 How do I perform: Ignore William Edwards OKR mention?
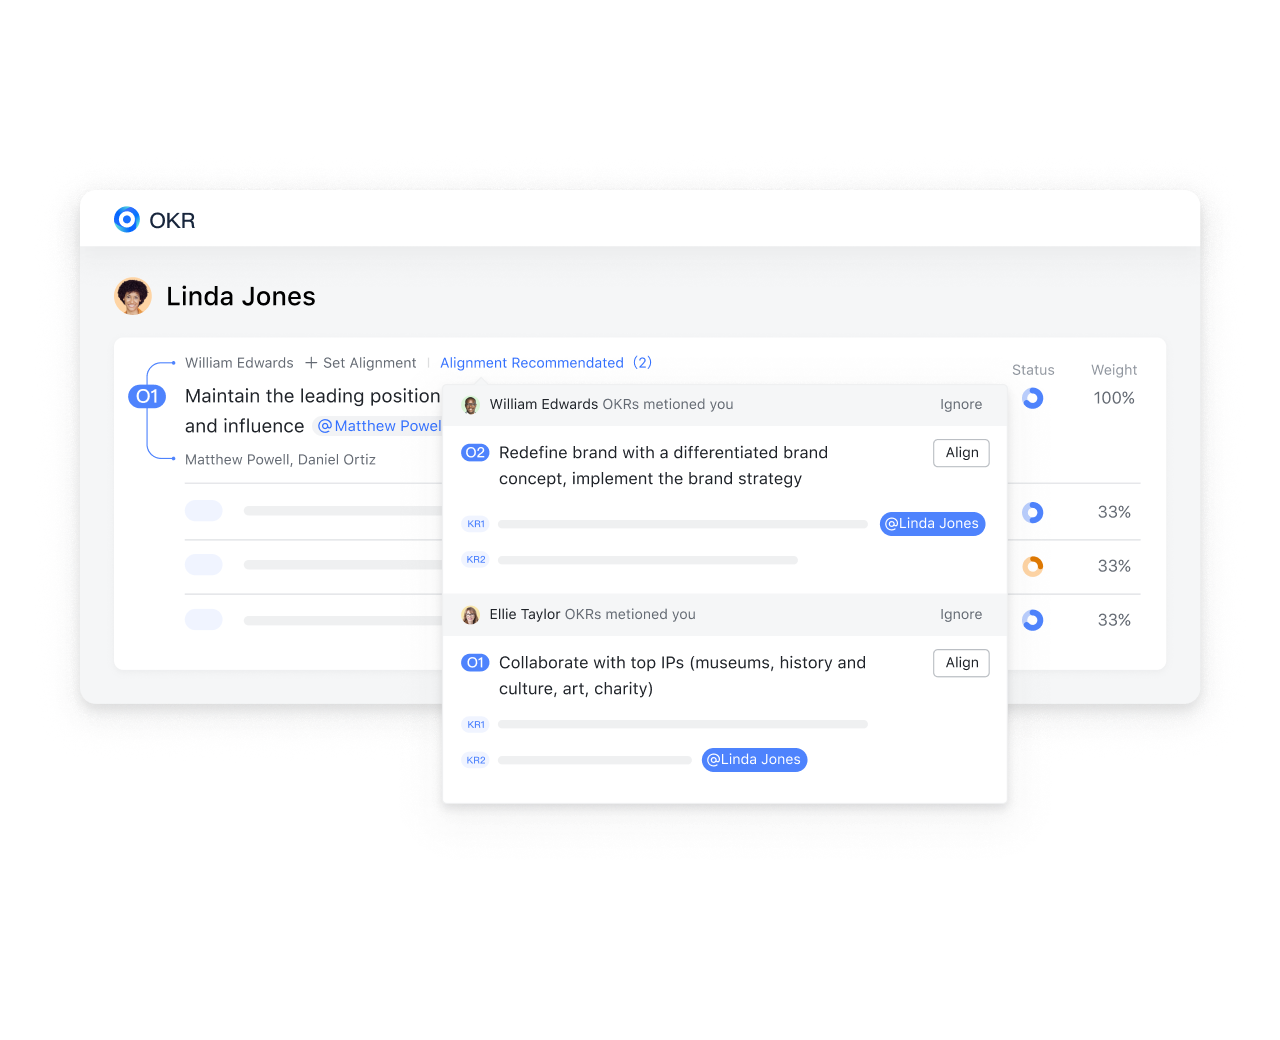pyautogui.click(x=961, y=405)
